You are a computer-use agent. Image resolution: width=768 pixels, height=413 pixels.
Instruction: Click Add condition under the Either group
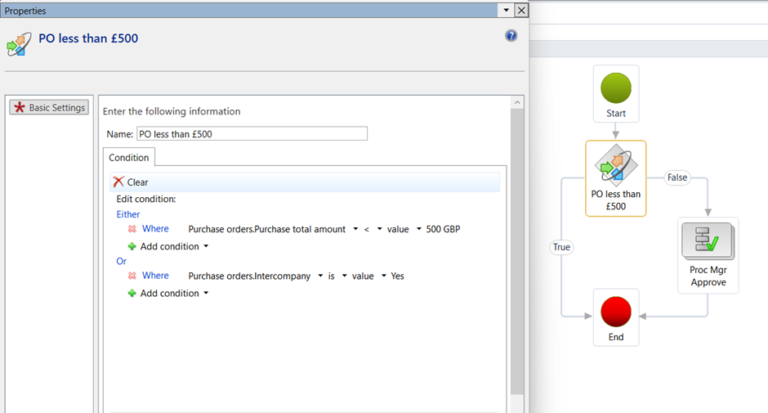[x=169, y=246]
